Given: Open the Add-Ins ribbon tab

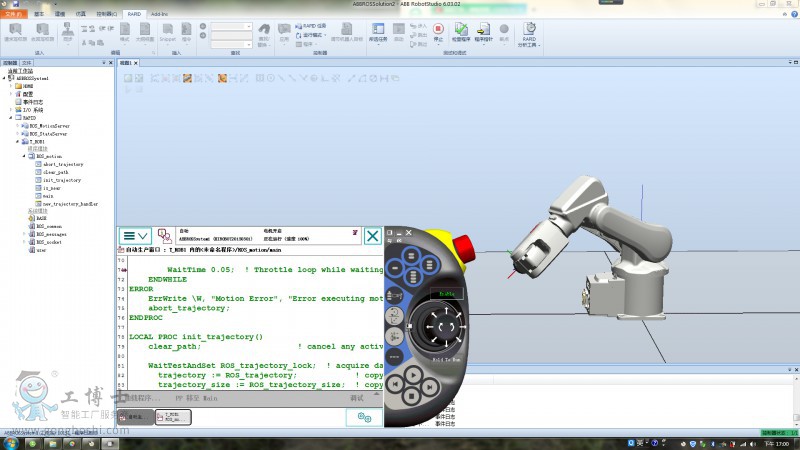Looking at the screenshot, I should (159, 15).
